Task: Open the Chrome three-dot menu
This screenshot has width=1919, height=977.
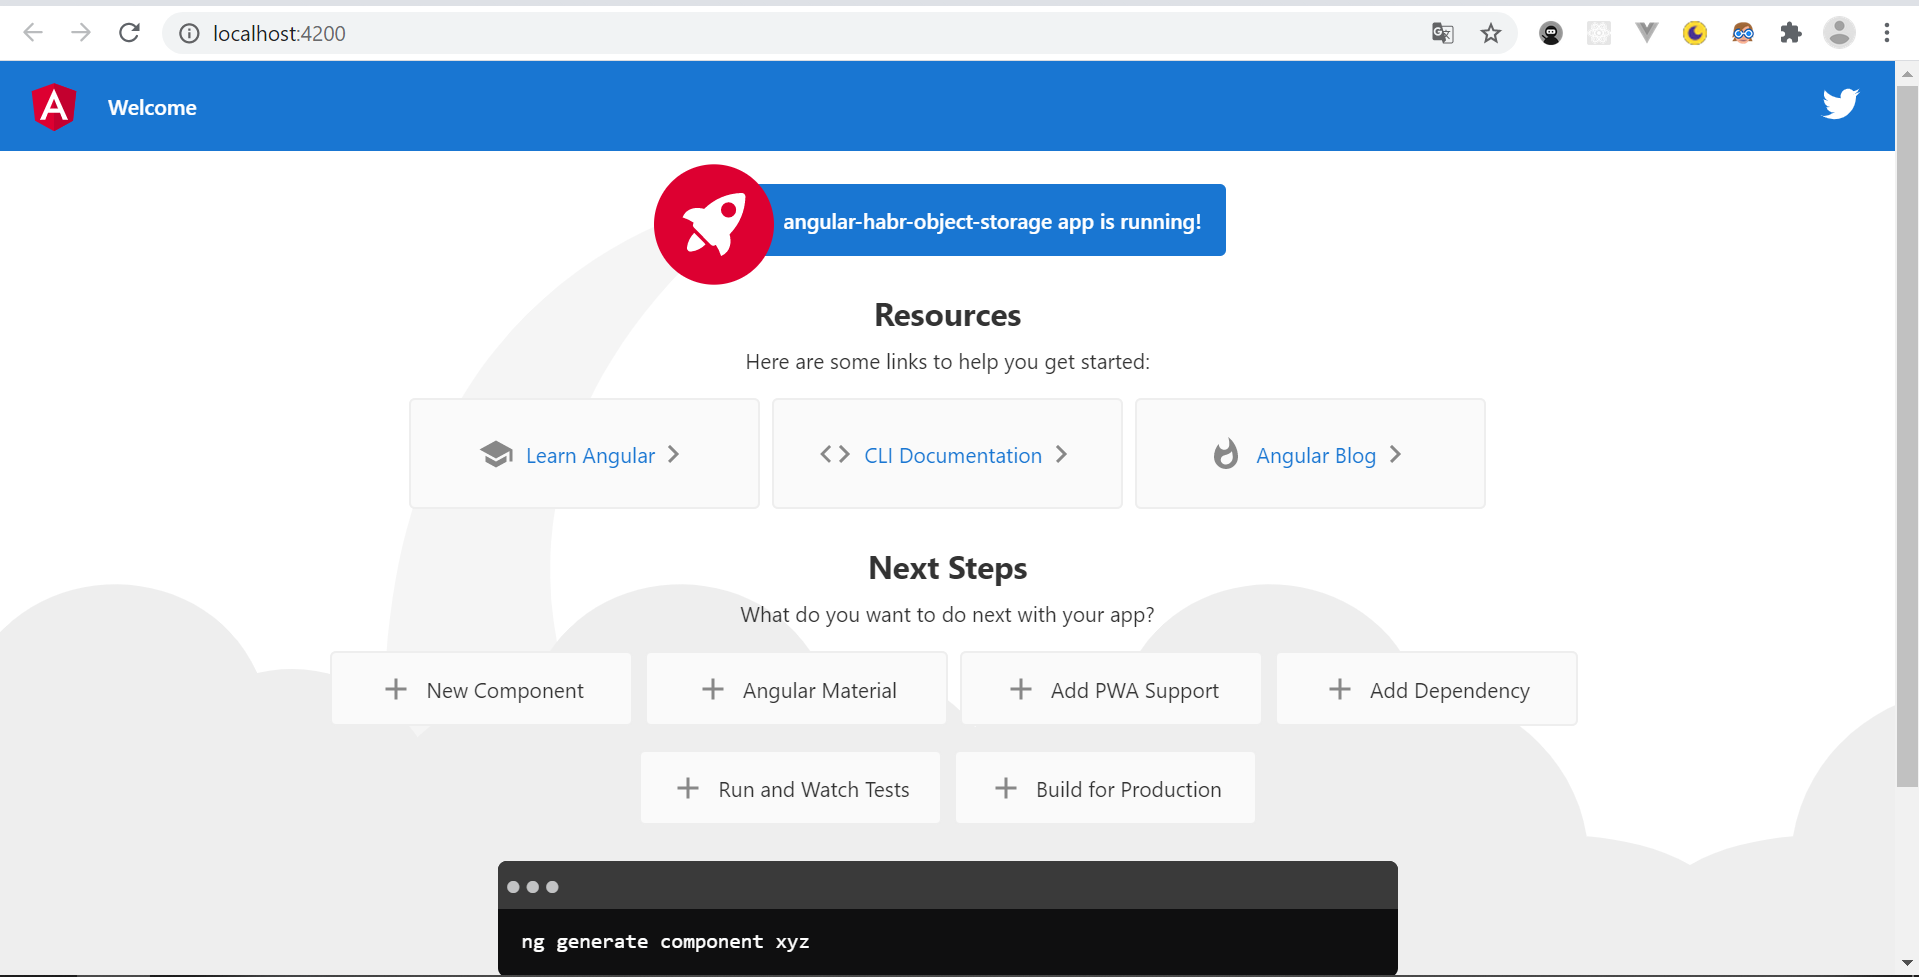Action: pyautogui.click(x=1887, y=33)
